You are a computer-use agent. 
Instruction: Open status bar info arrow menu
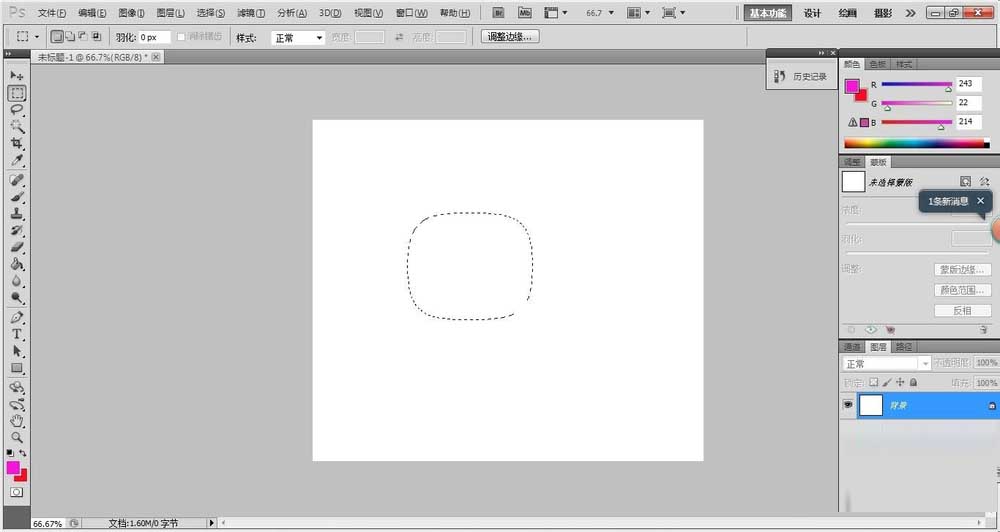click(x=212, y=523)
